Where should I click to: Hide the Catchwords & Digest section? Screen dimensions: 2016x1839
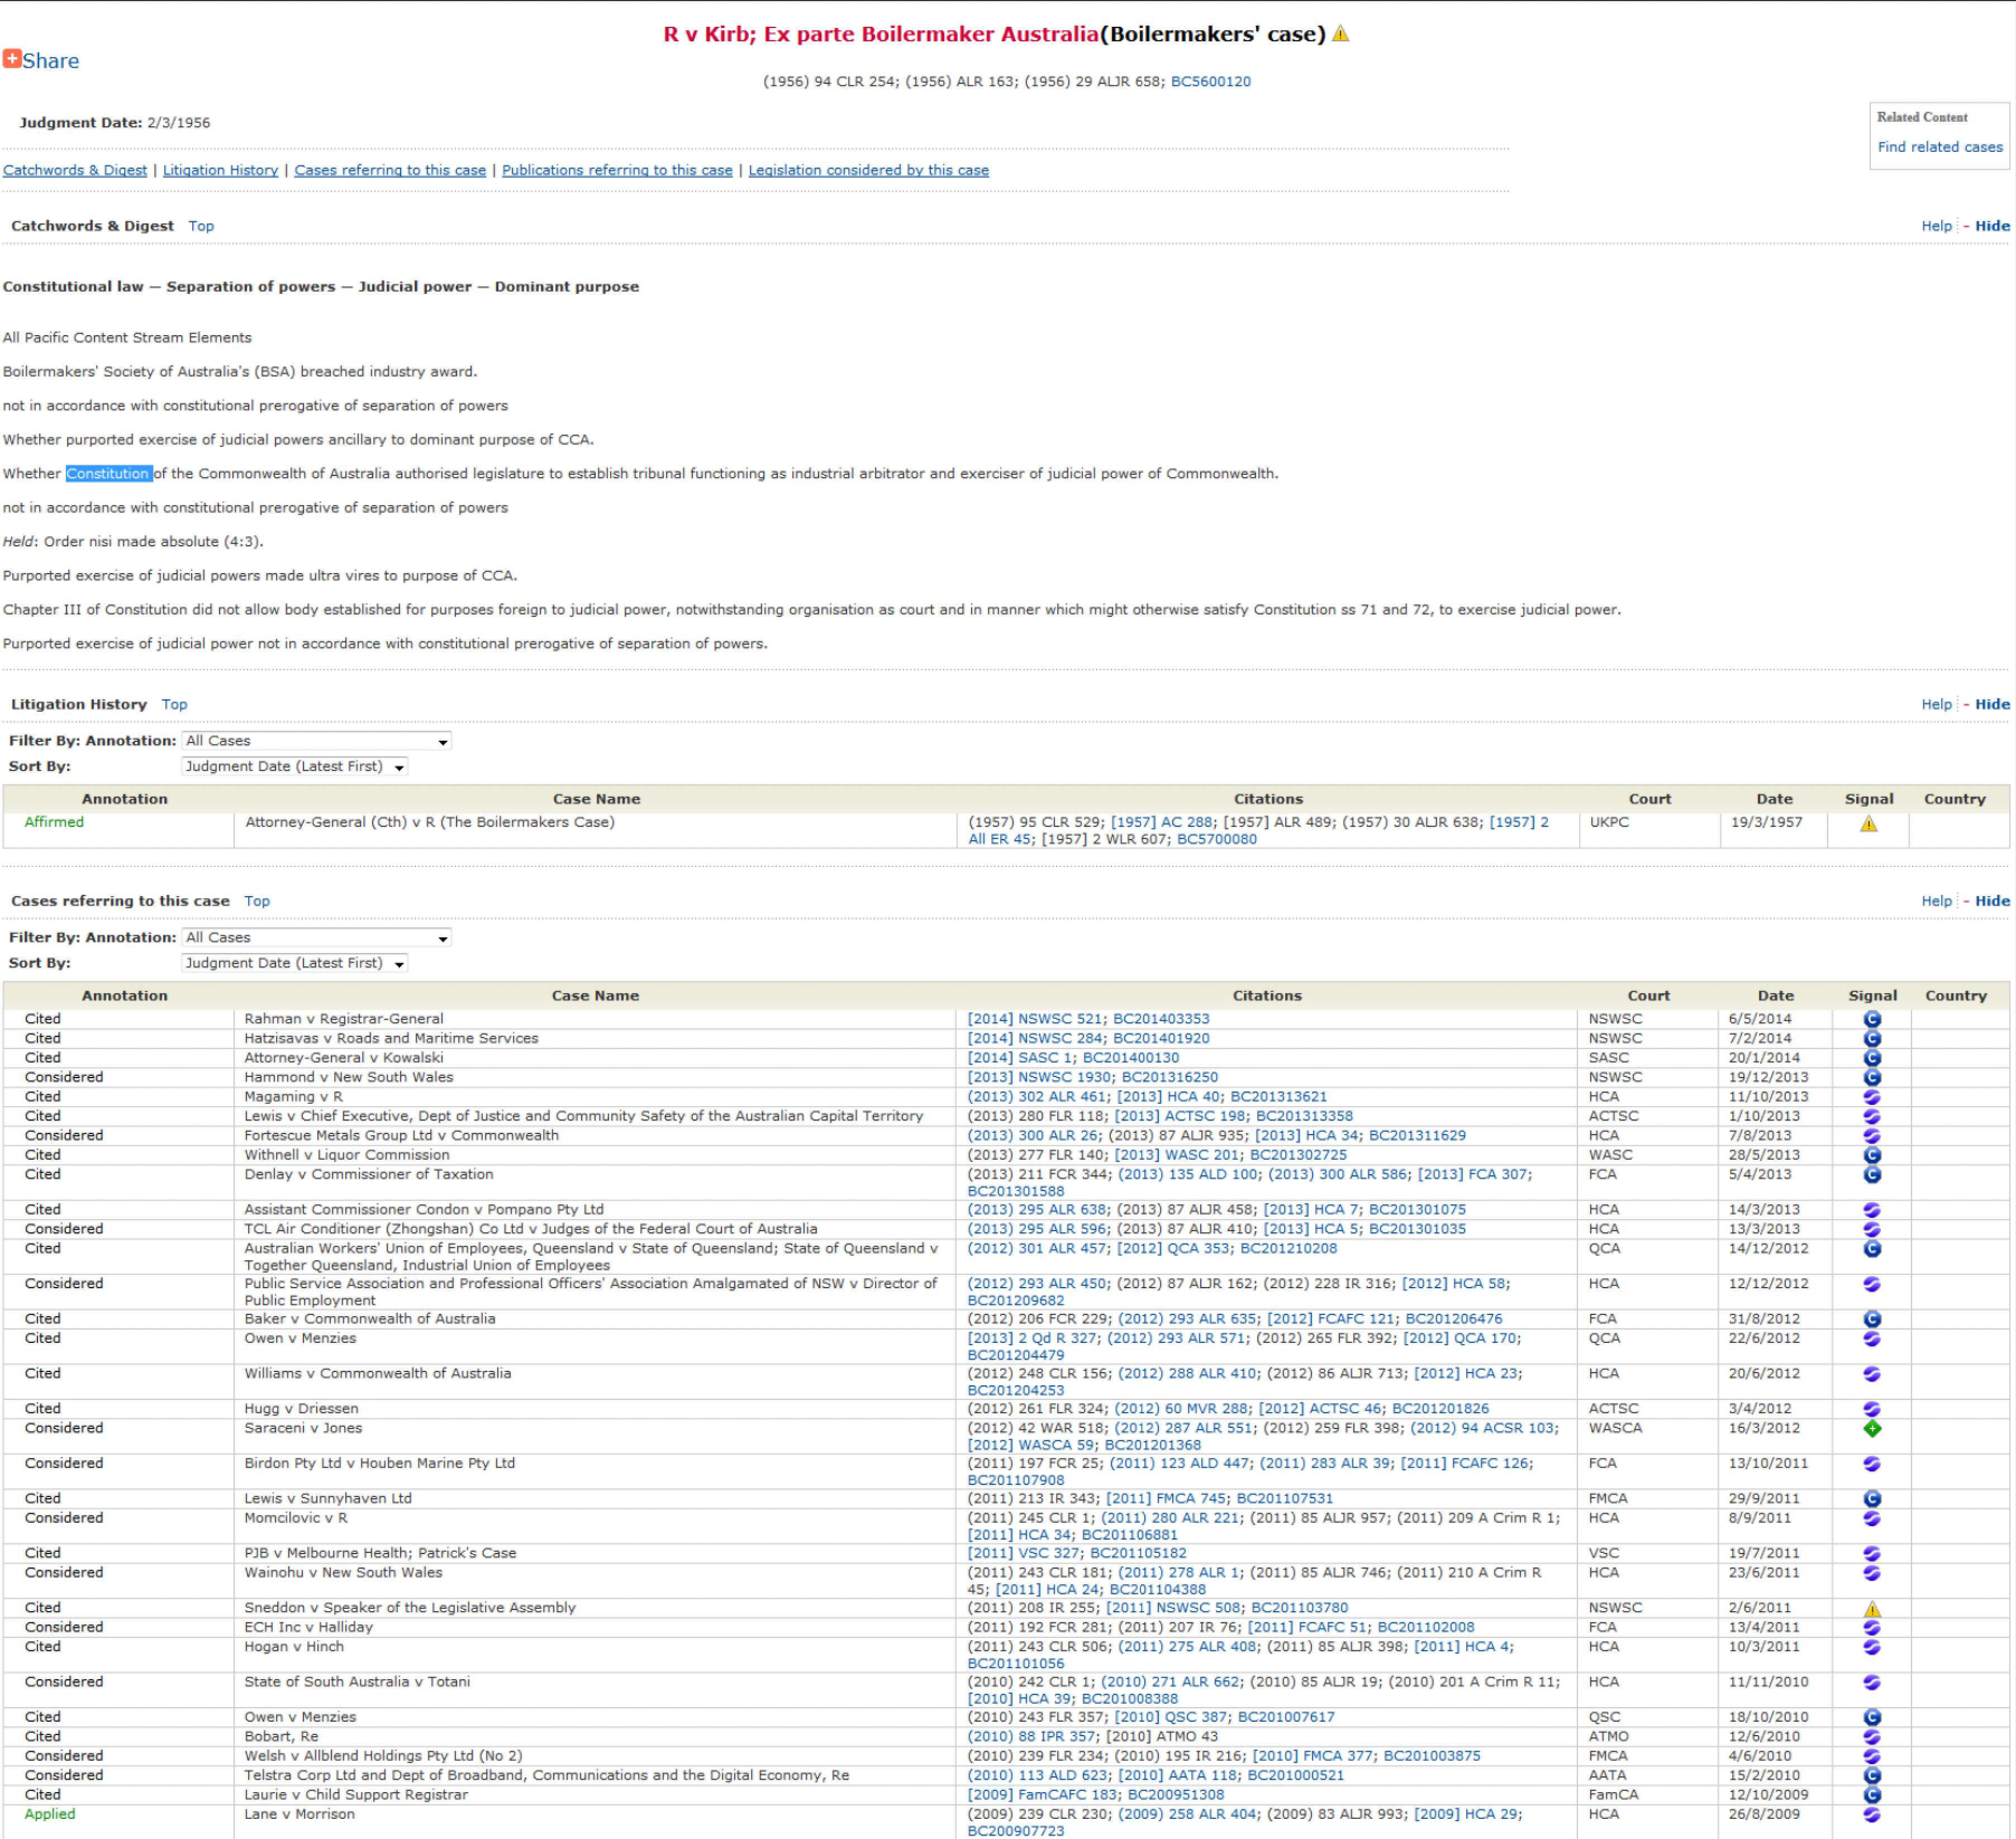tap(1991, 226)
